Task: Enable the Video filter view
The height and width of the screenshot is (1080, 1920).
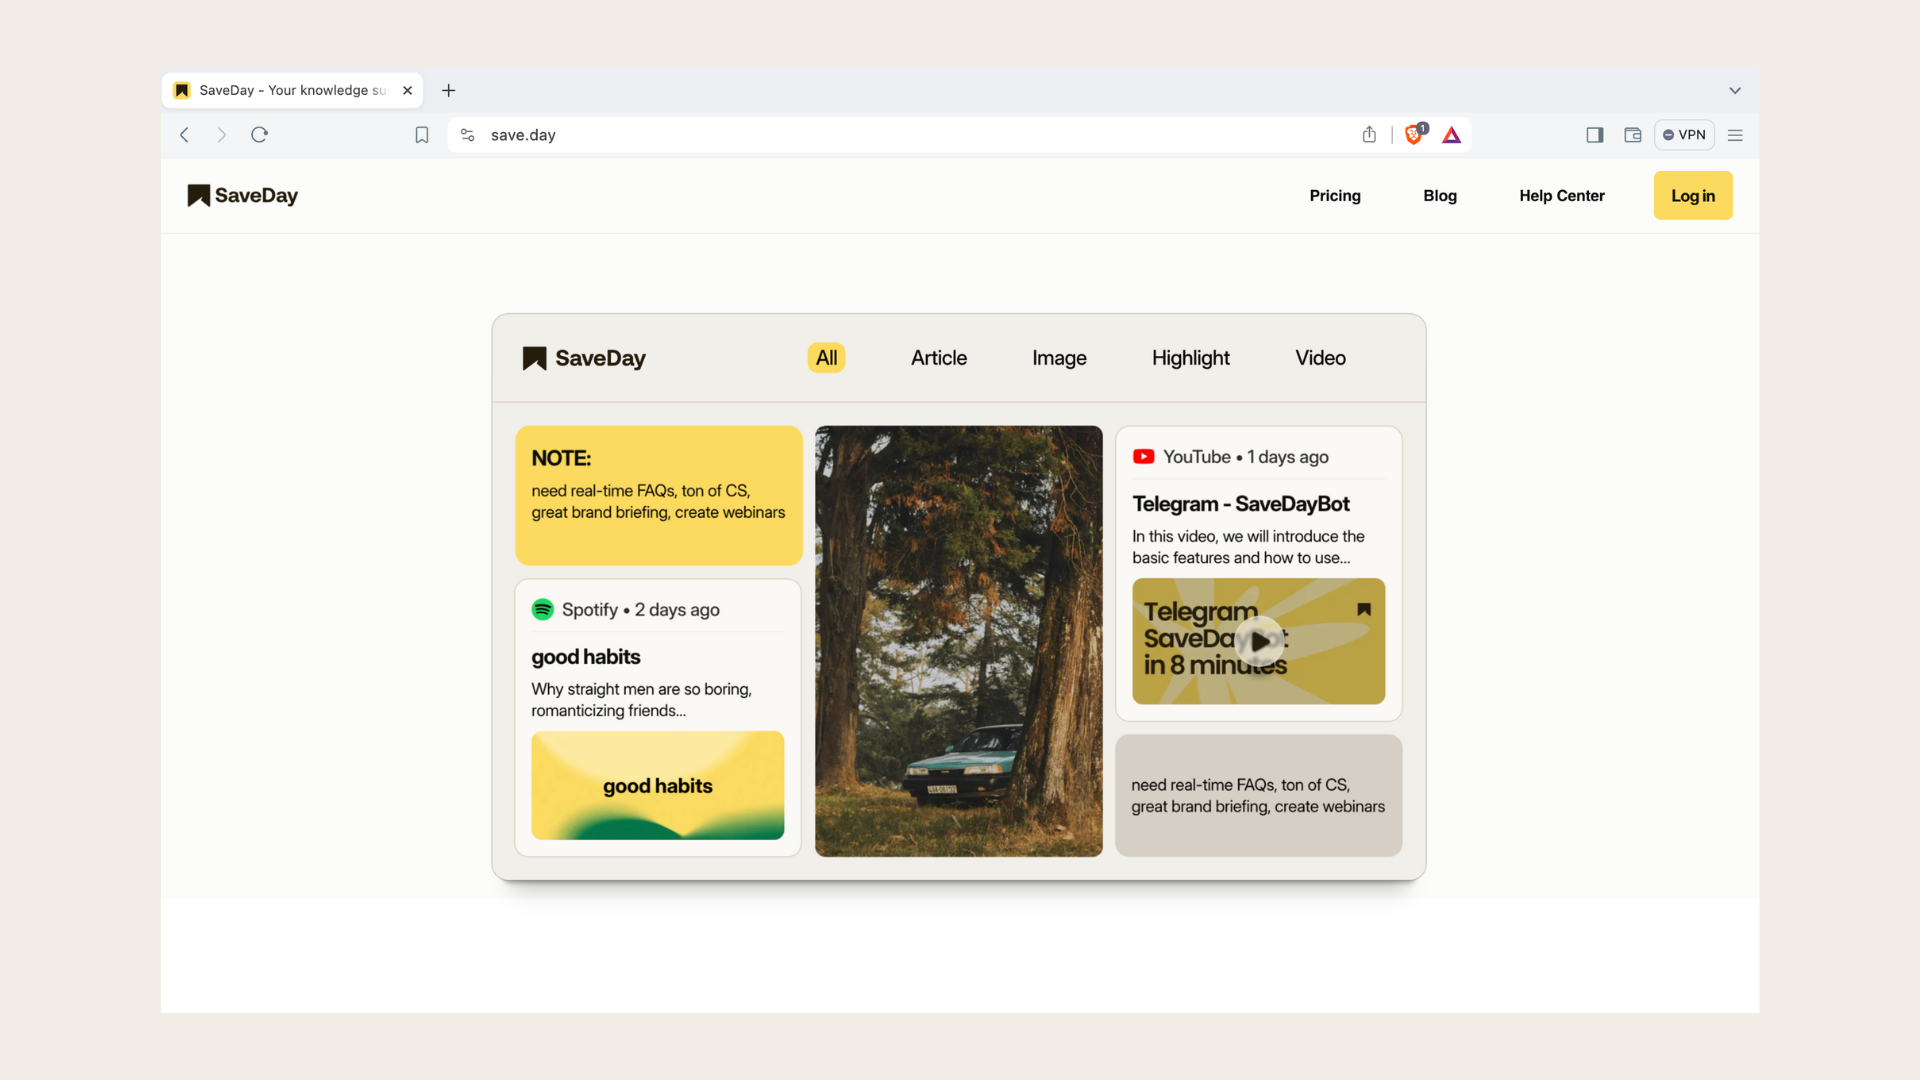Action: click(x=1320, y=357)
